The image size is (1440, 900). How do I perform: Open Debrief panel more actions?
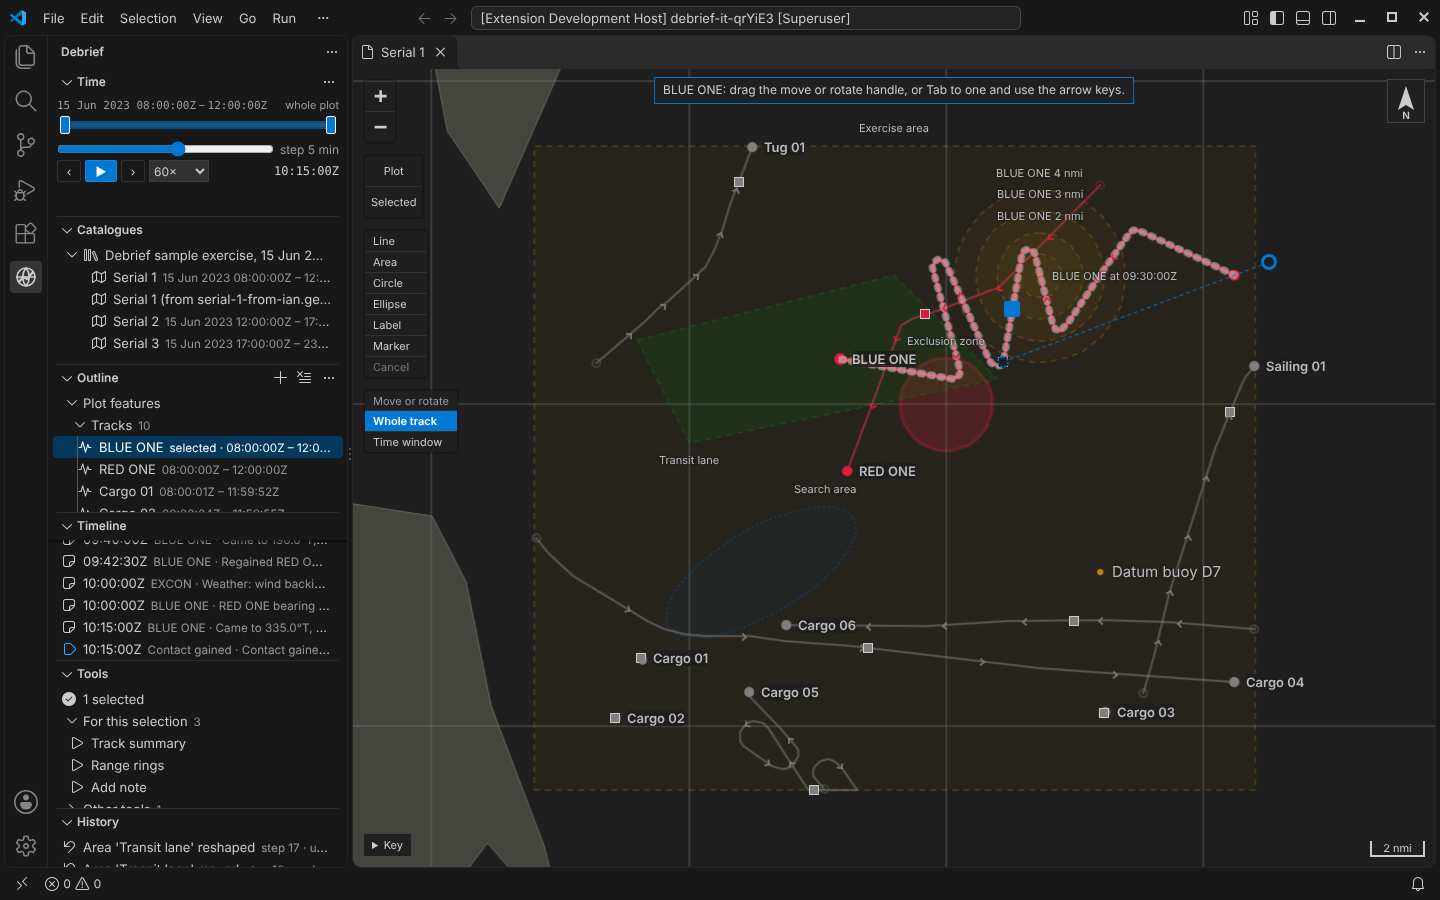click(x=332, y=52)
